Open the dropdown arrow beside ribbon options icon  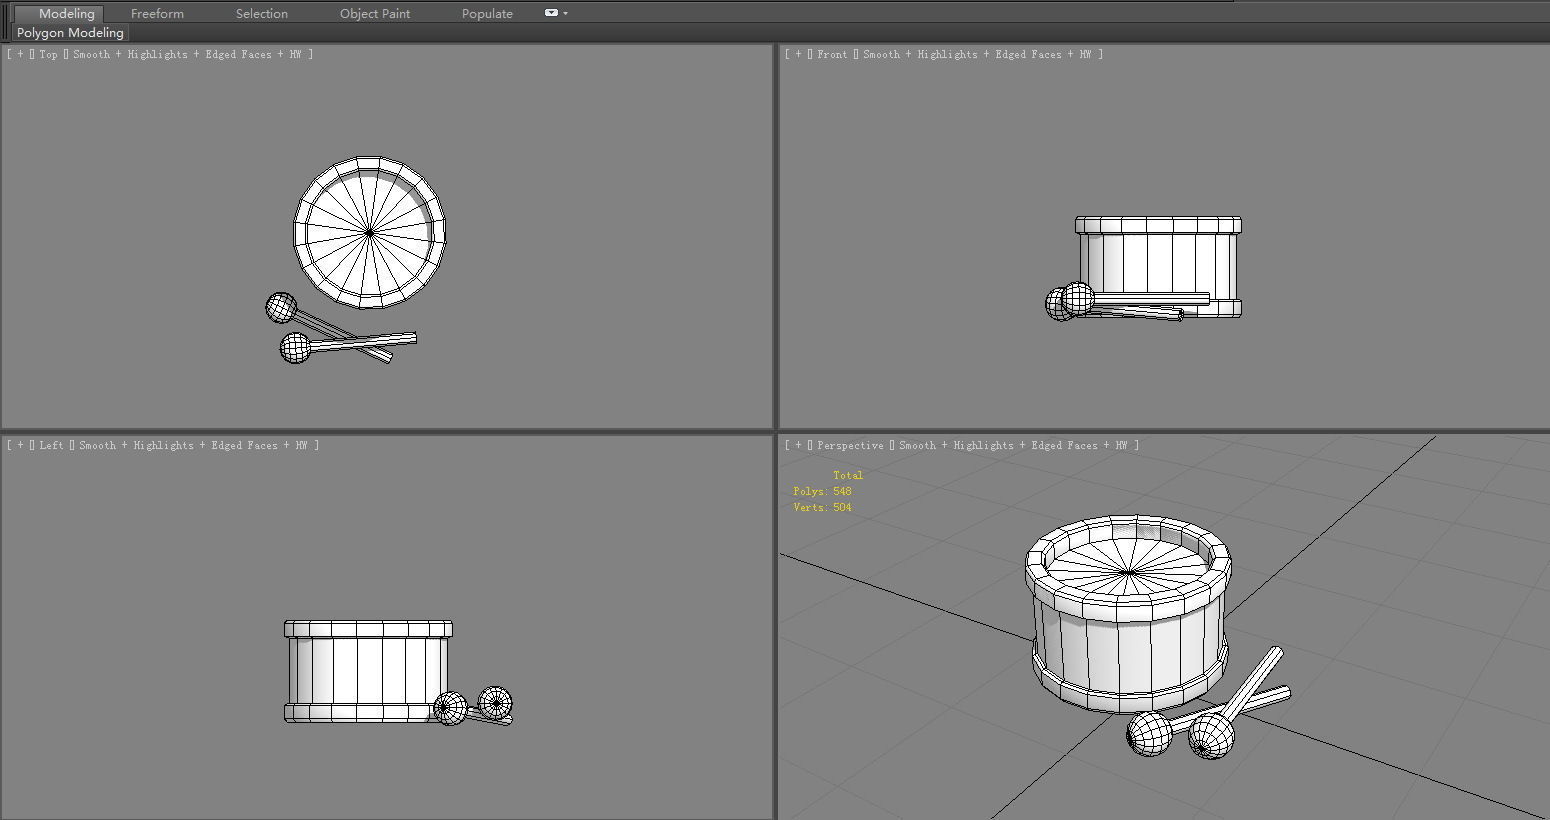tap(566, 14)
